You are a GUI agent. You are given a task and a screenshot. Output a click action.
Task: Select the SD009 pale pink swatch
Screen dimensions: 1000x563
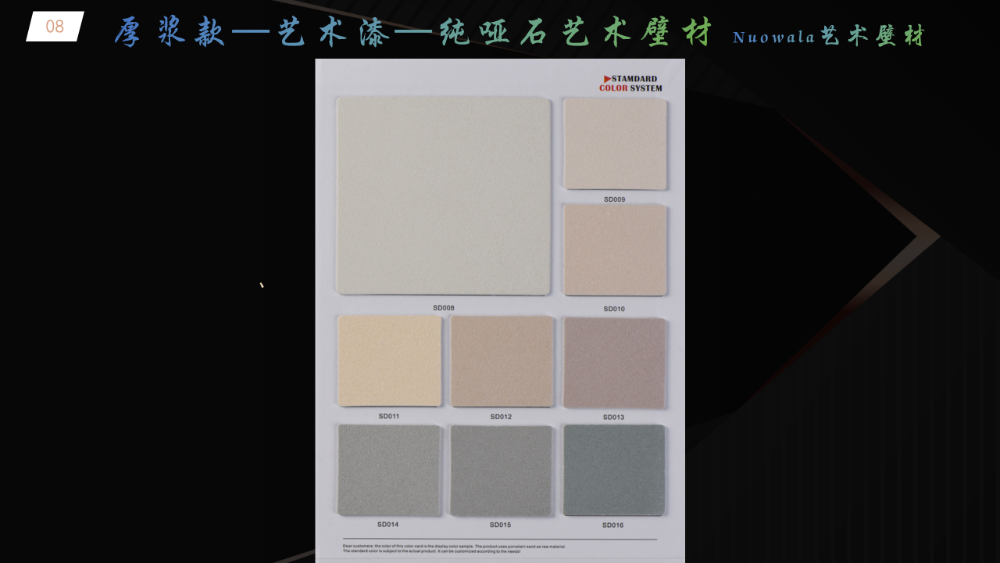click(615, 143)
